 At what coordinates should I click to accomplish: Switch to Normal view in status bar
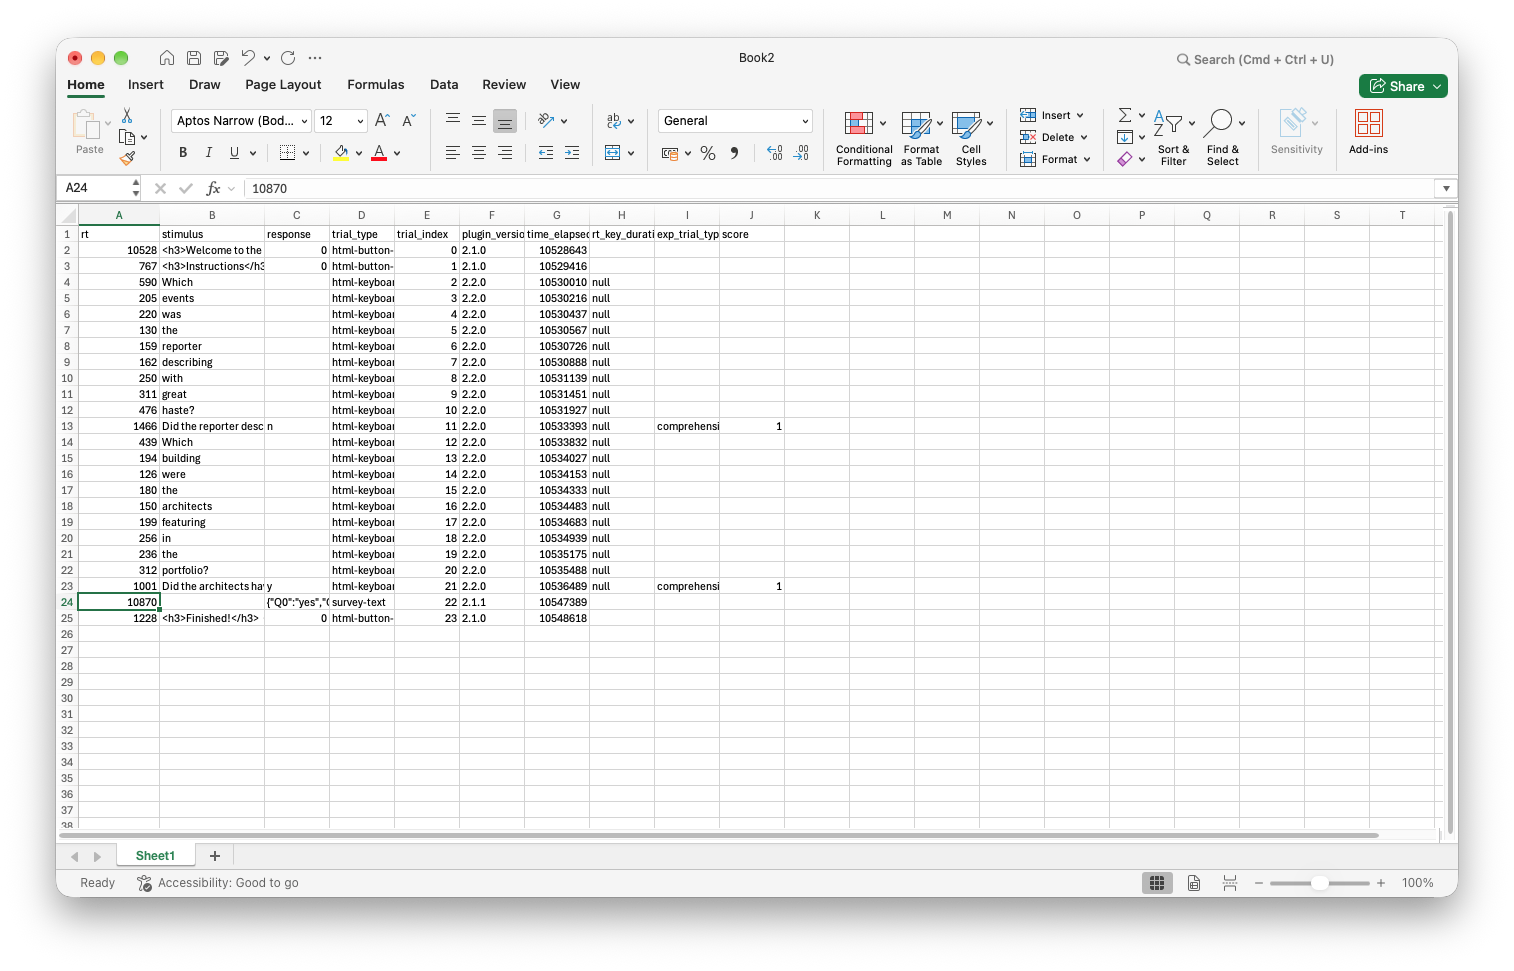click(x=1157, y=883)
